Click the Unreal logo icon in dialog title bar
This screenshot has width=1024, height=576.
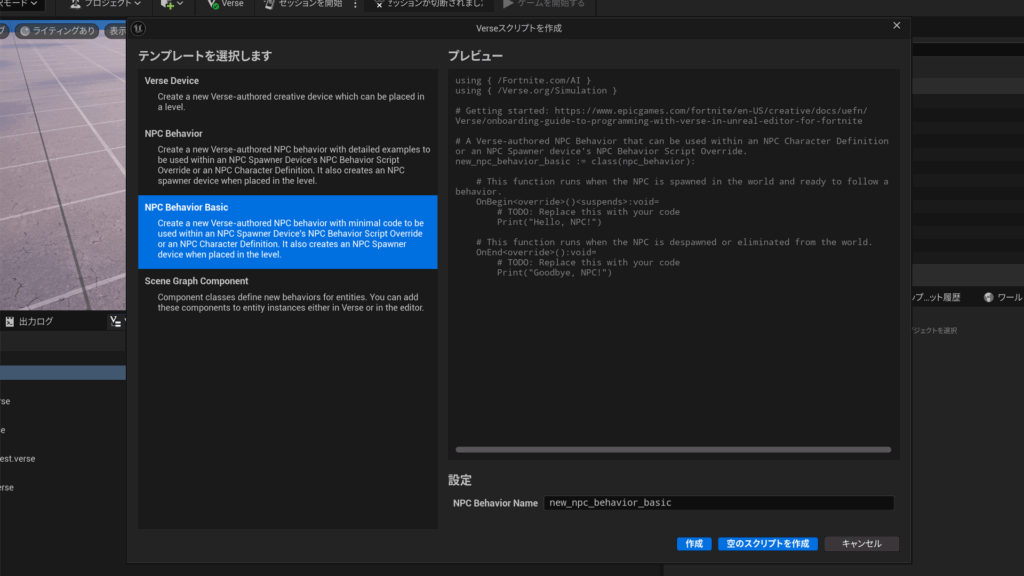138,28
